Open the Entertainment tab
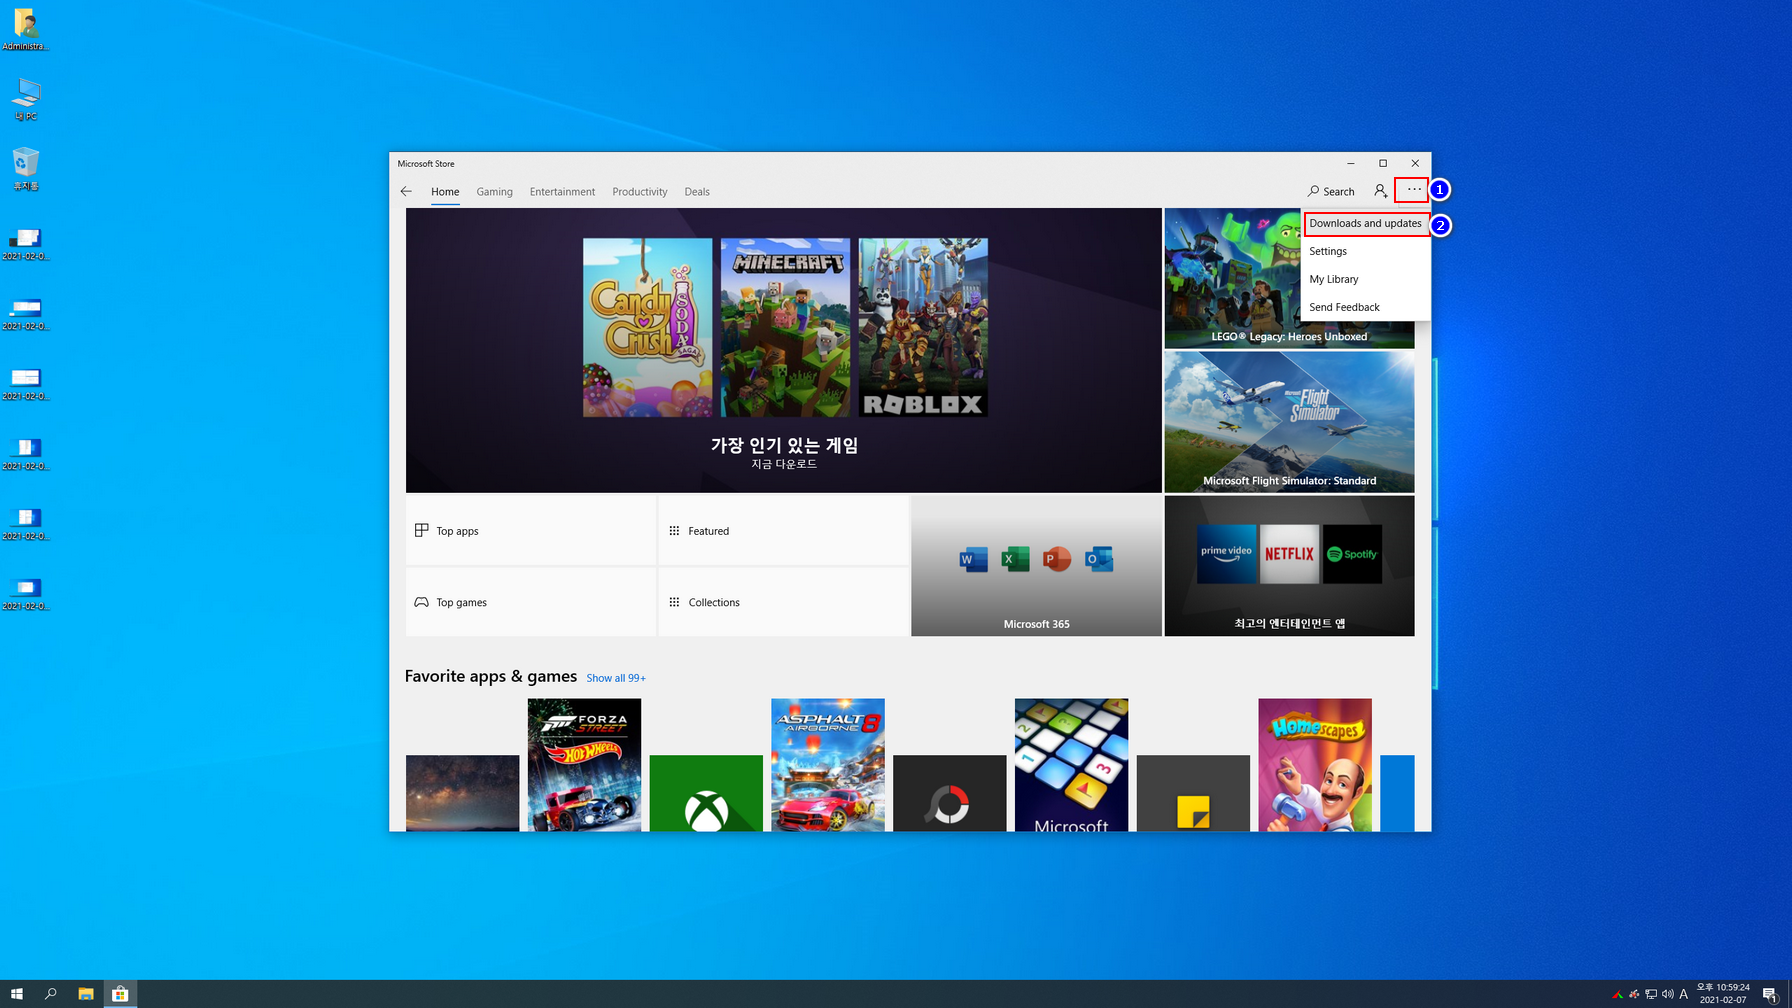Viewport: 1792px width, 1008px height. pyautogui.click(x=562, y=192)
